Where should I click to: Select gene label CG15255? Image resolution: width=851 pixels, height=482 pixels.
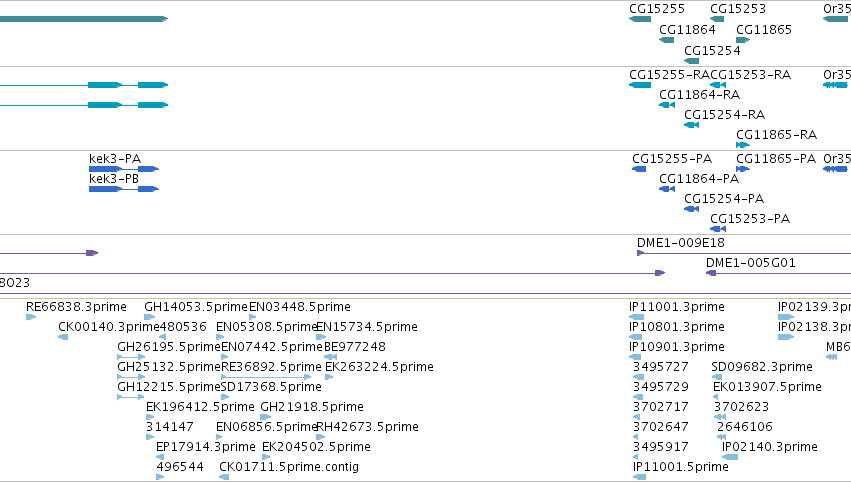(657, 9)
